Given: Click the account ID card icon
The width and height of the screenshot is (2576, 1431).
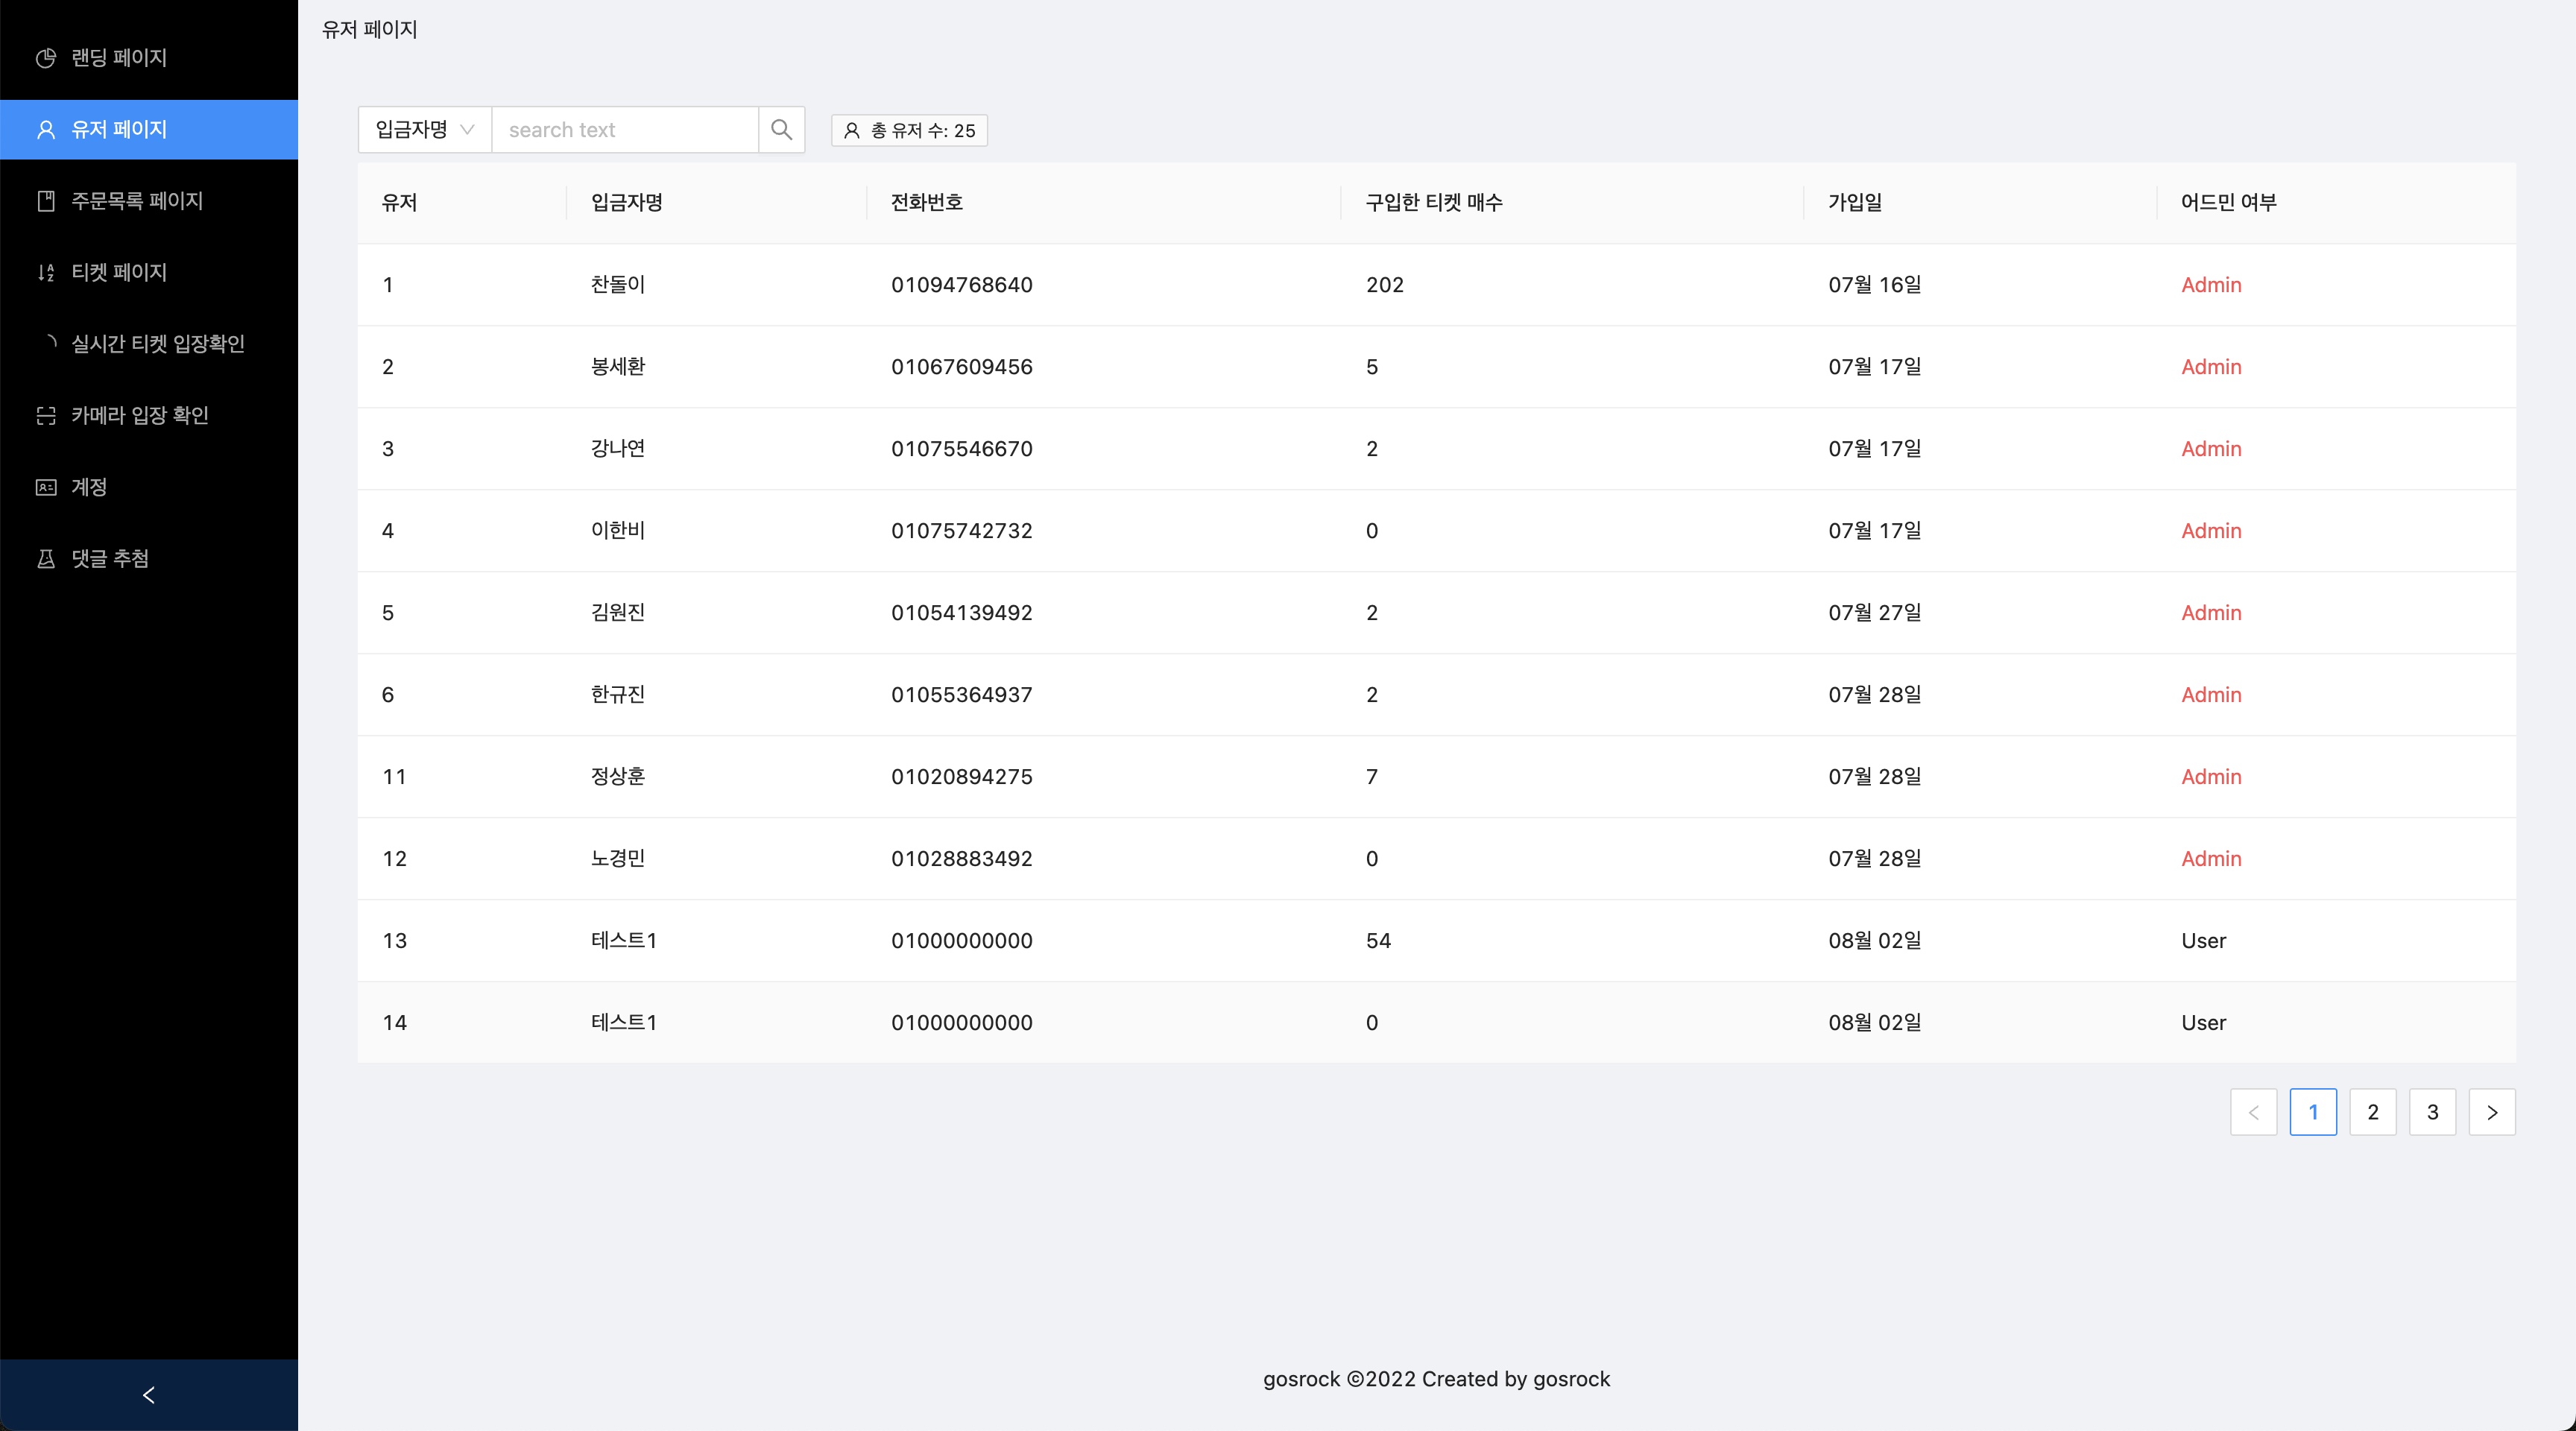Looking at the screenshot, I should tap(46, 487).
